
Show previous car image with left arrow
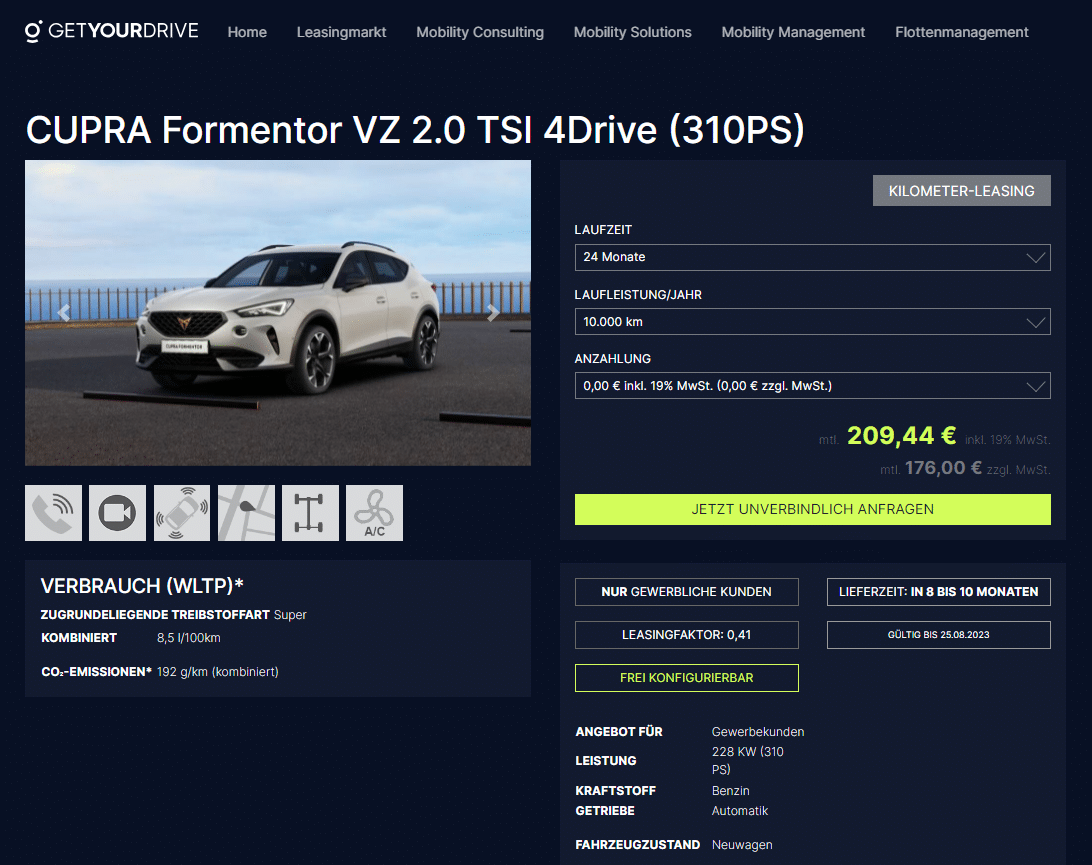63,313
